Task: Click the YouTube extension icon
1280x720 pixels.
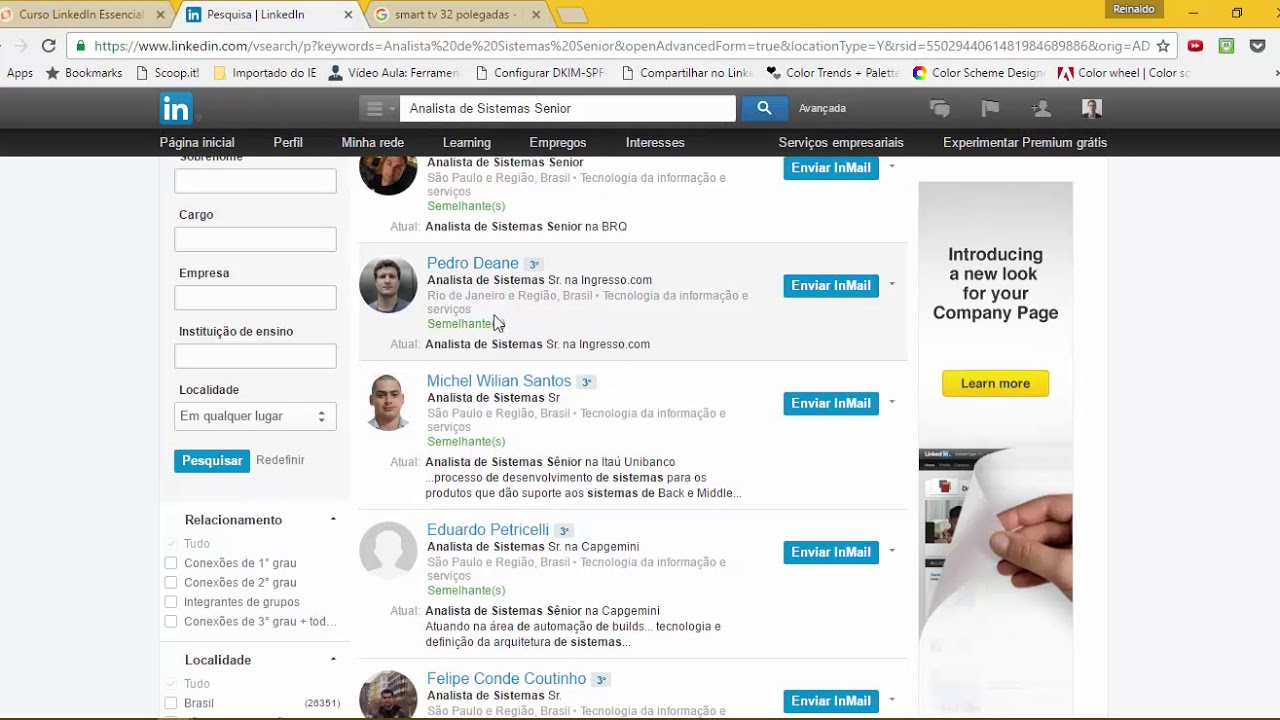Action: pos(1195,46)
